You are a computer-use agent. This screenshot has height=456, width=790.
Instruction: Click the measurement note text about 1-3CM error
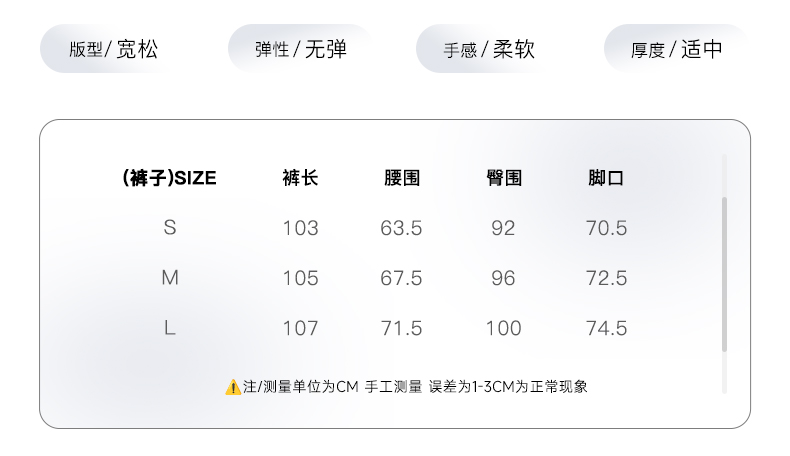(415, 386)
